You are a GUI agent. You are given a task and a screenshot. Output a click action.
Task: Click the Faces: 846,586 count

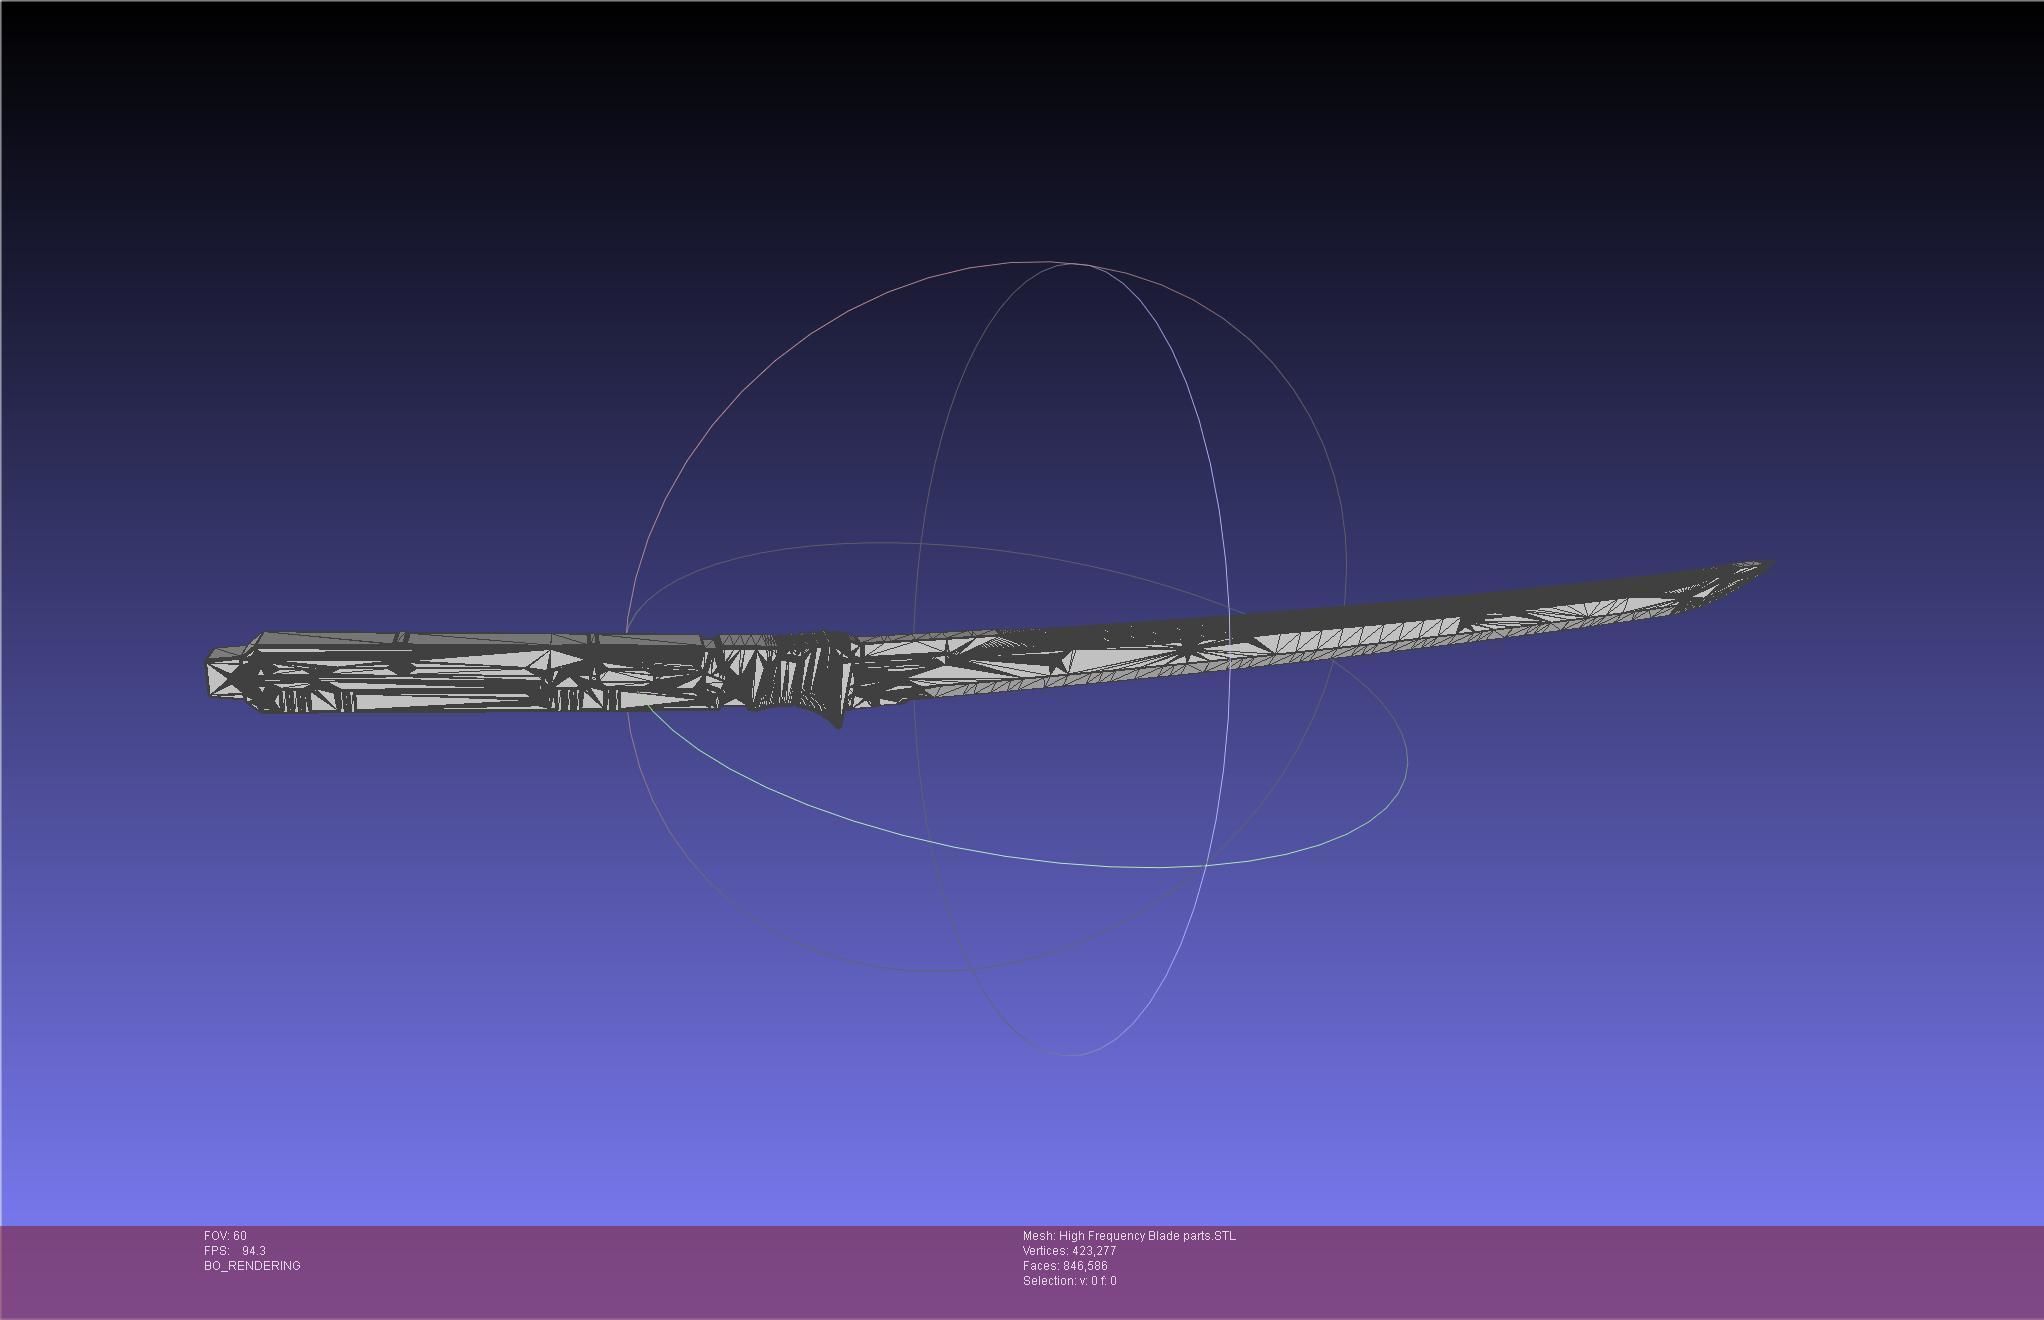pos(1065,1266)
